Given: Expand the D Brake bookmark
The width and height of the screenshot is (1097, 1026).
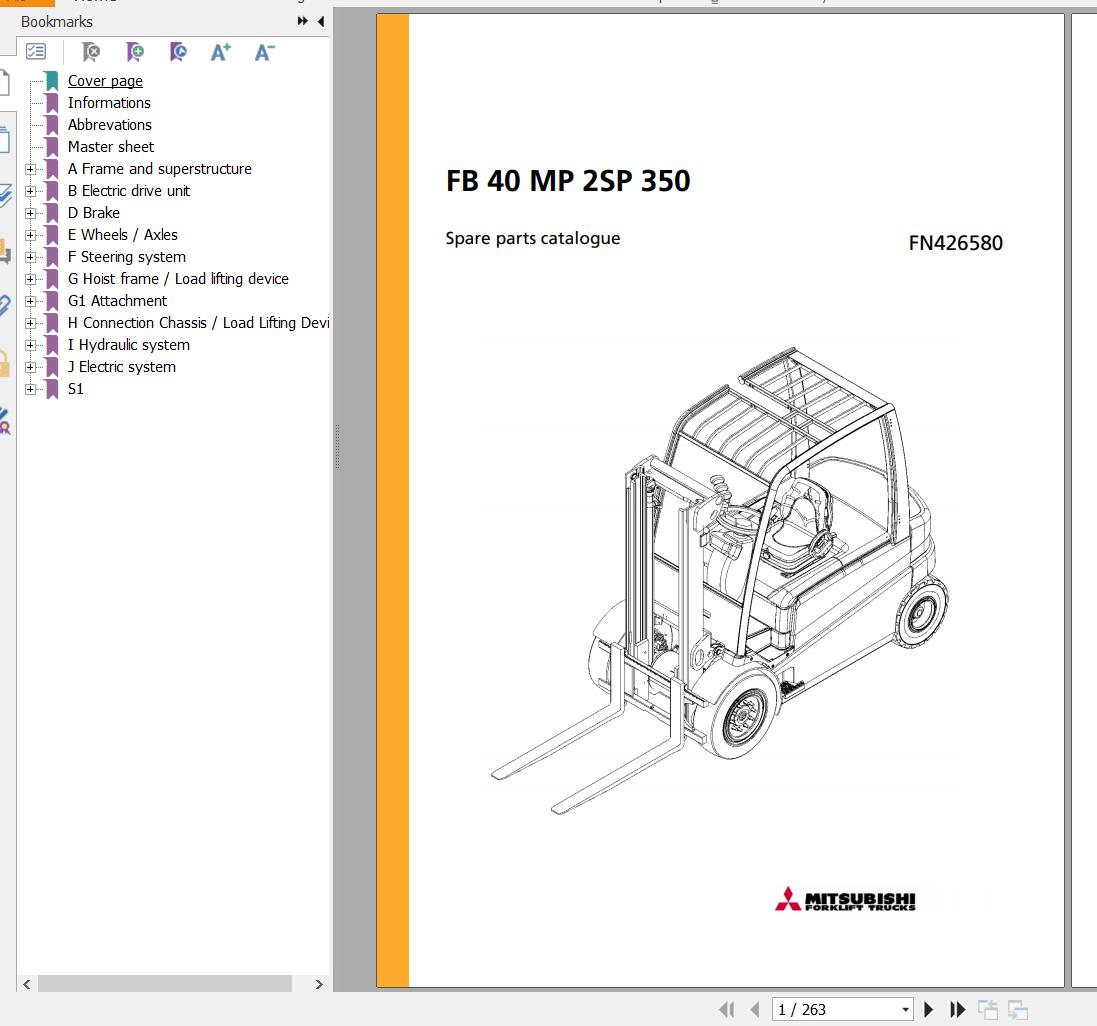Looking at the screenshot, I should coord(30,213).
